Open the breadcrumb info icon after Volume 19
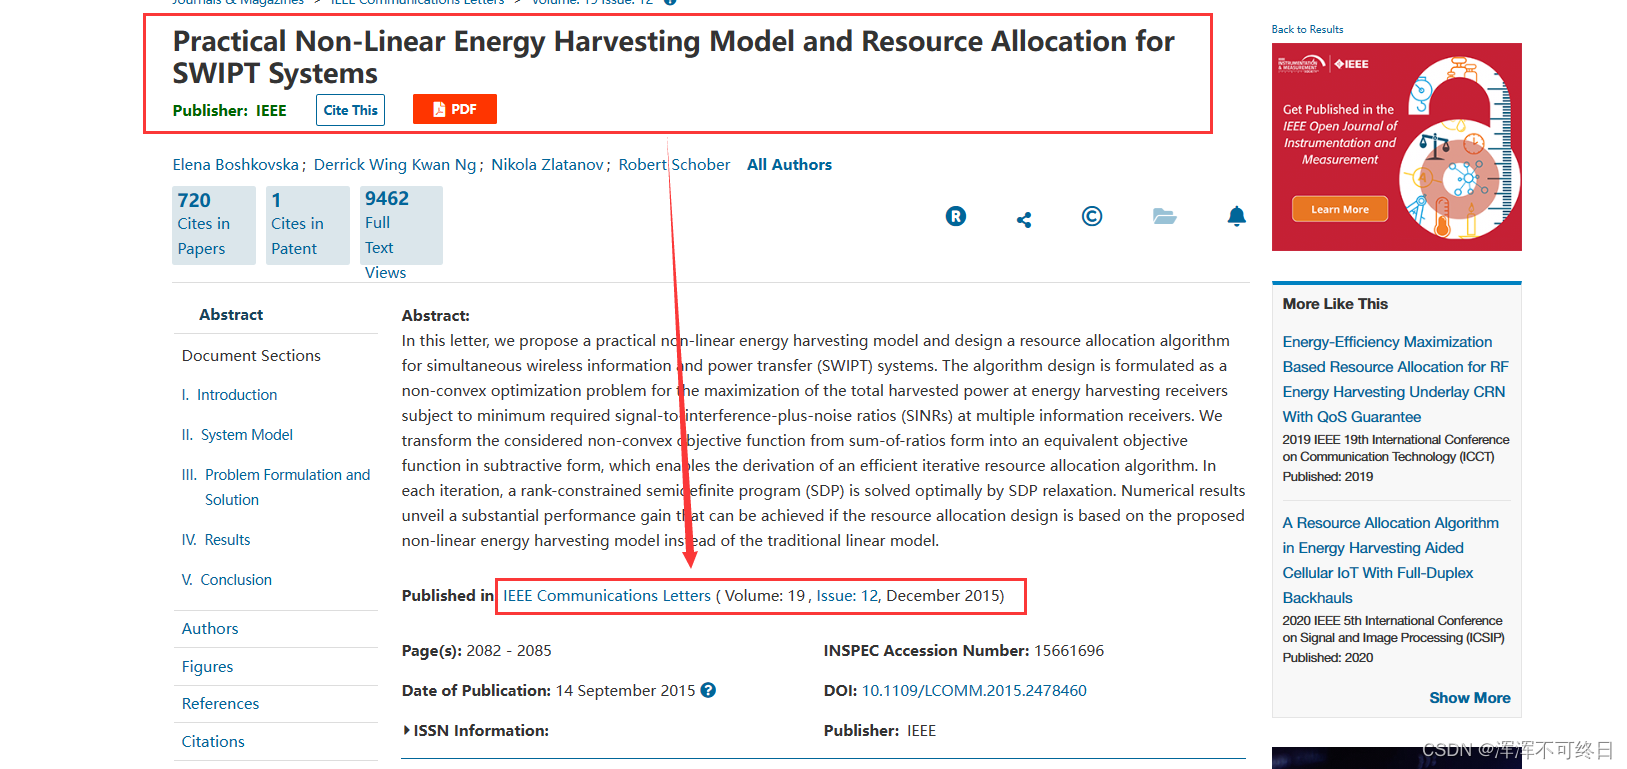The image size is (1627, 769). coord(668,2)
